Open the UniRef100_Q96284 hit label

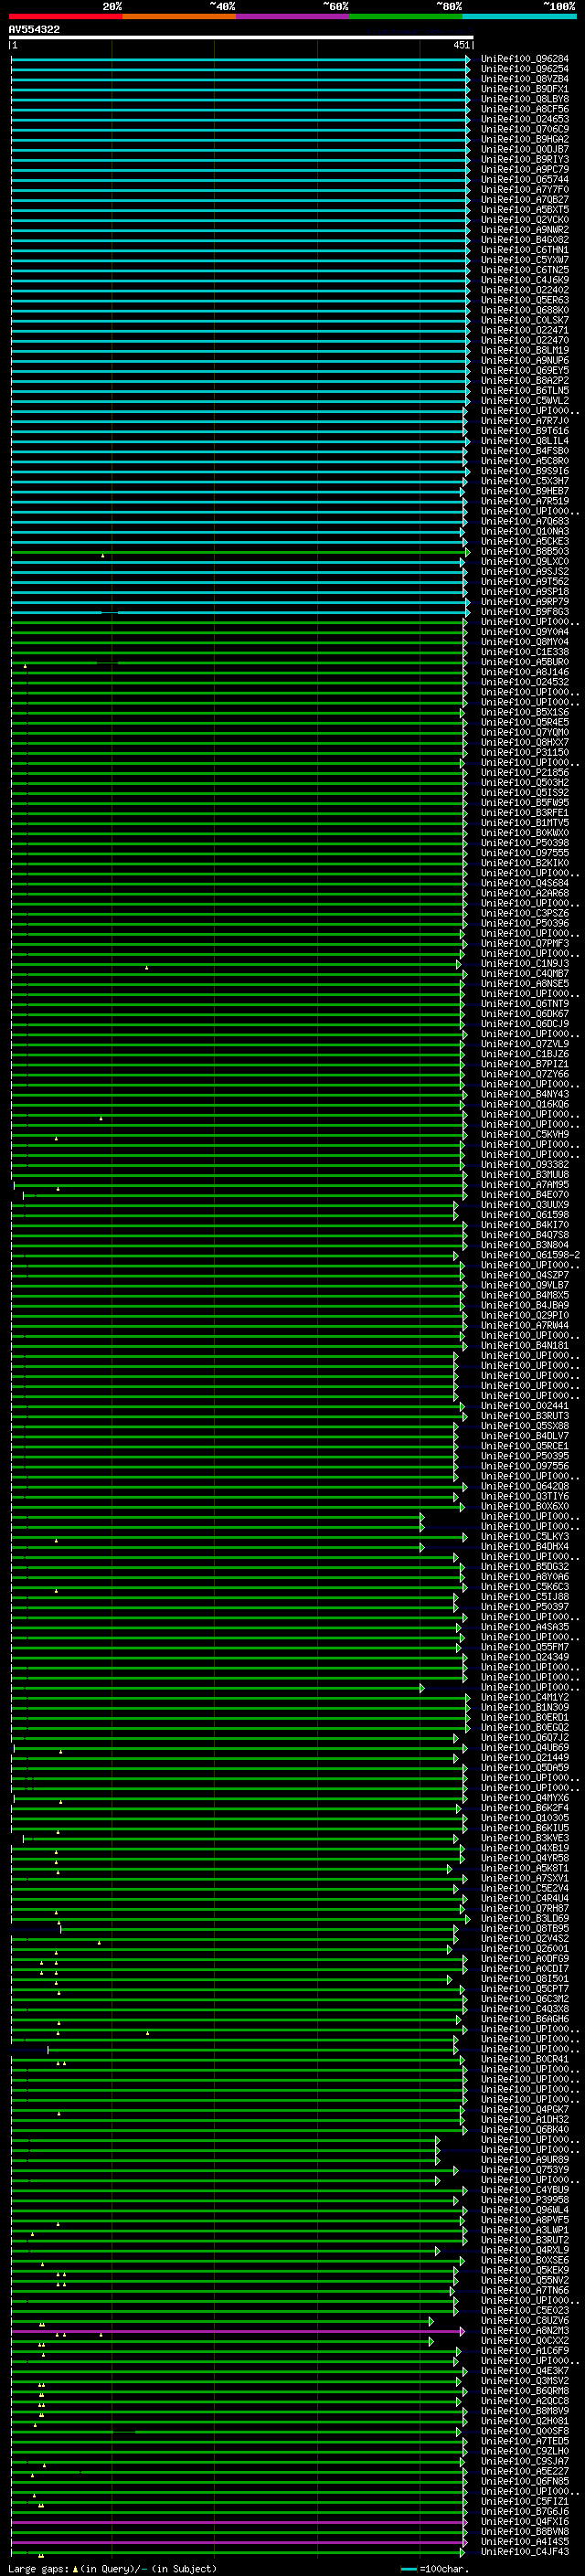(524, 59)
